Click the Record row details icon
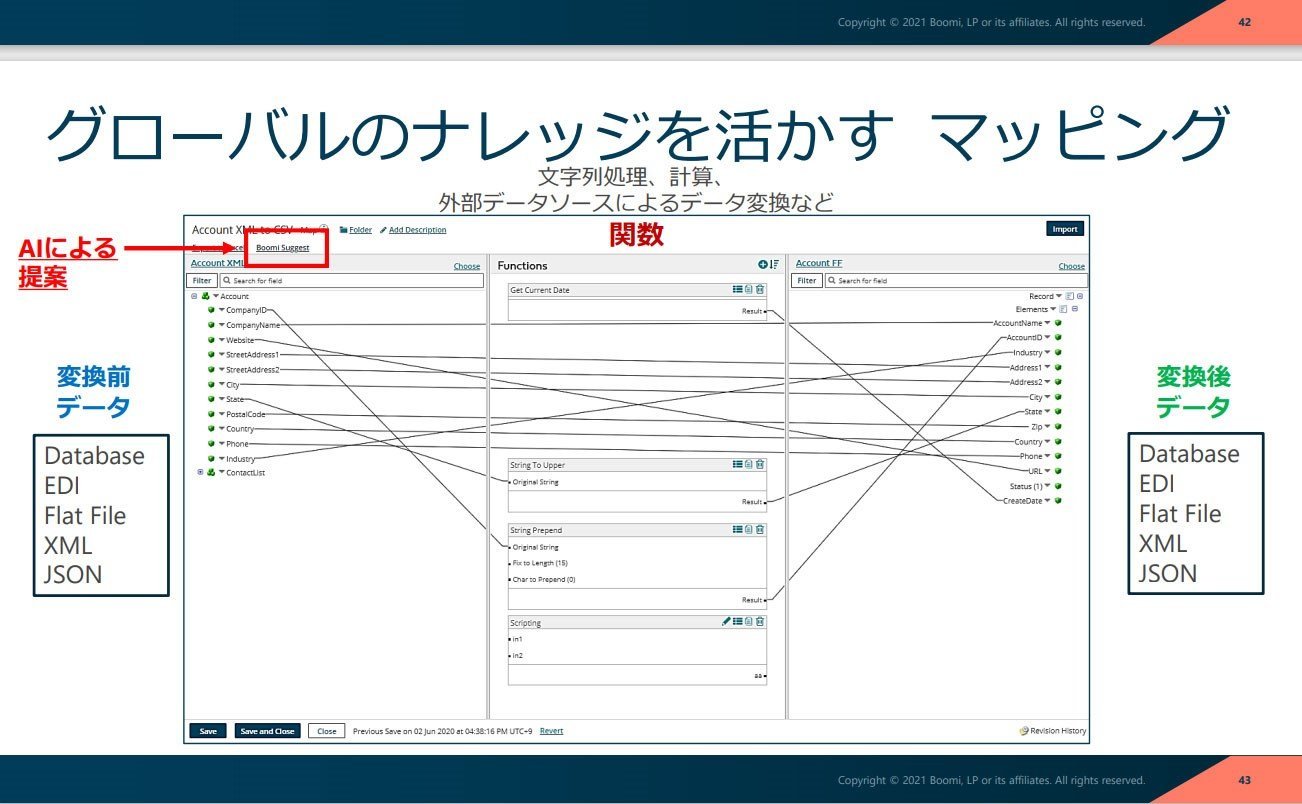Image resolution: width=1302 pixels, height=804 pixels. tap(1069, 296)
